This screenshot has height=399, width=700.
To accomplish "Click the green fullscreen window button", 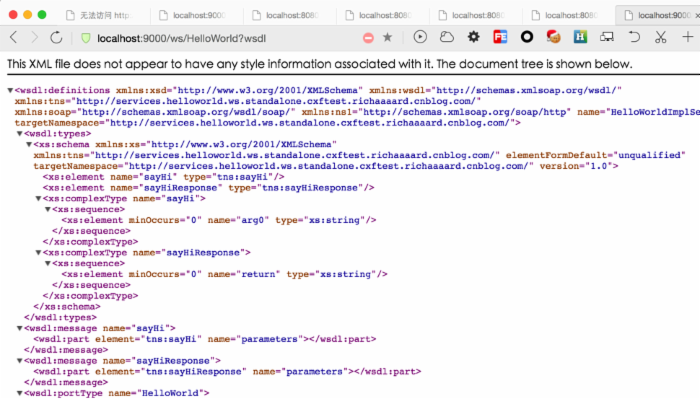I will click(42, 15).
